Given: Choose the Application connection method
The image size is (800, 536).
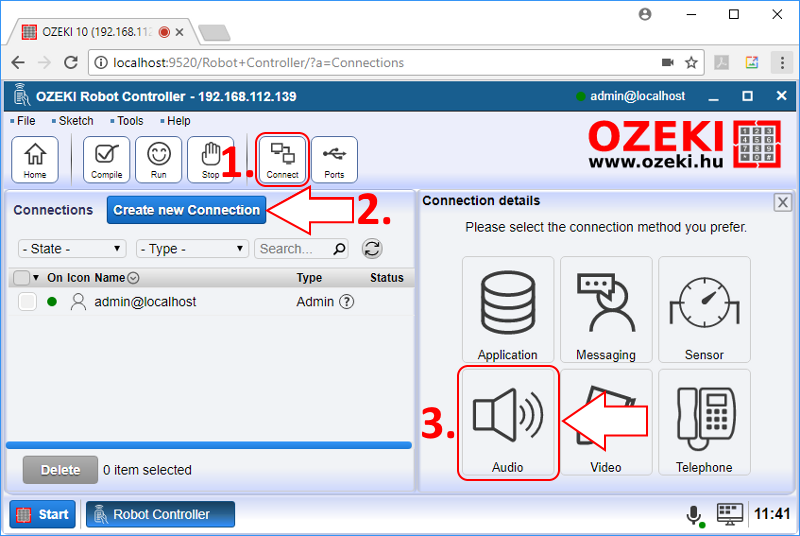Looking at the screenshot, I should (x=508, y=310).
